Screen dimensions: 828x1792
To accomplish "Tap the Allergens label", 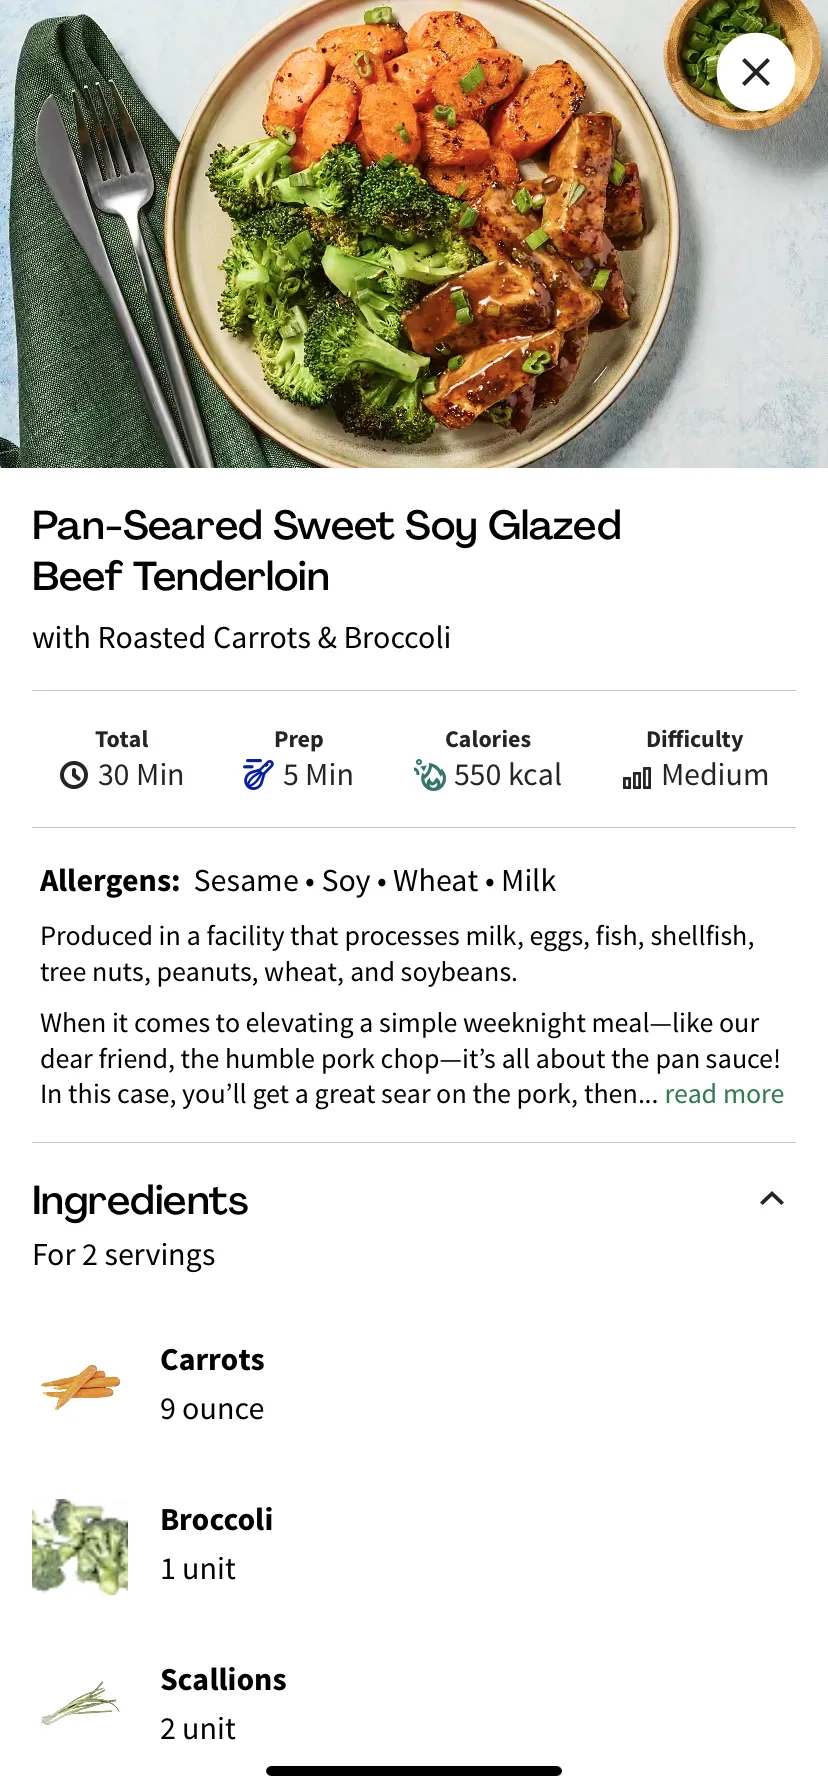I will coord(110,881).
